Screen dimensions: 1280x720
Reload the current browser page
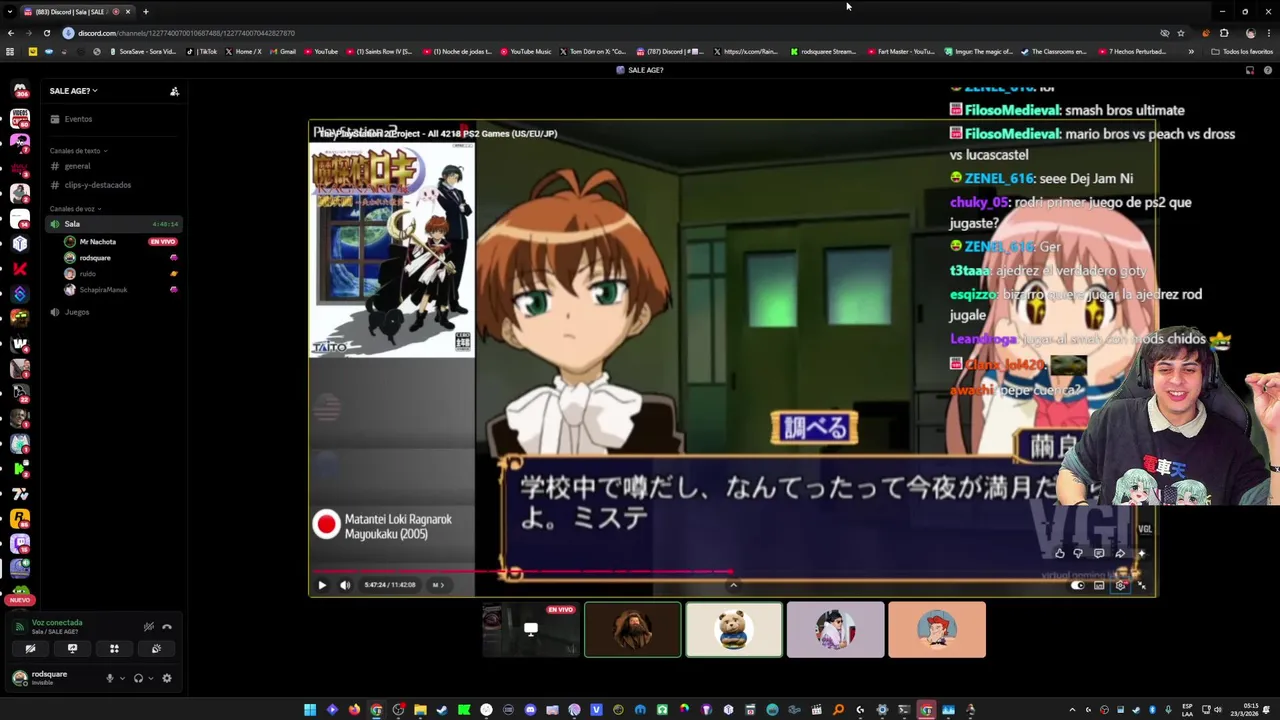(x=45, y=33)
